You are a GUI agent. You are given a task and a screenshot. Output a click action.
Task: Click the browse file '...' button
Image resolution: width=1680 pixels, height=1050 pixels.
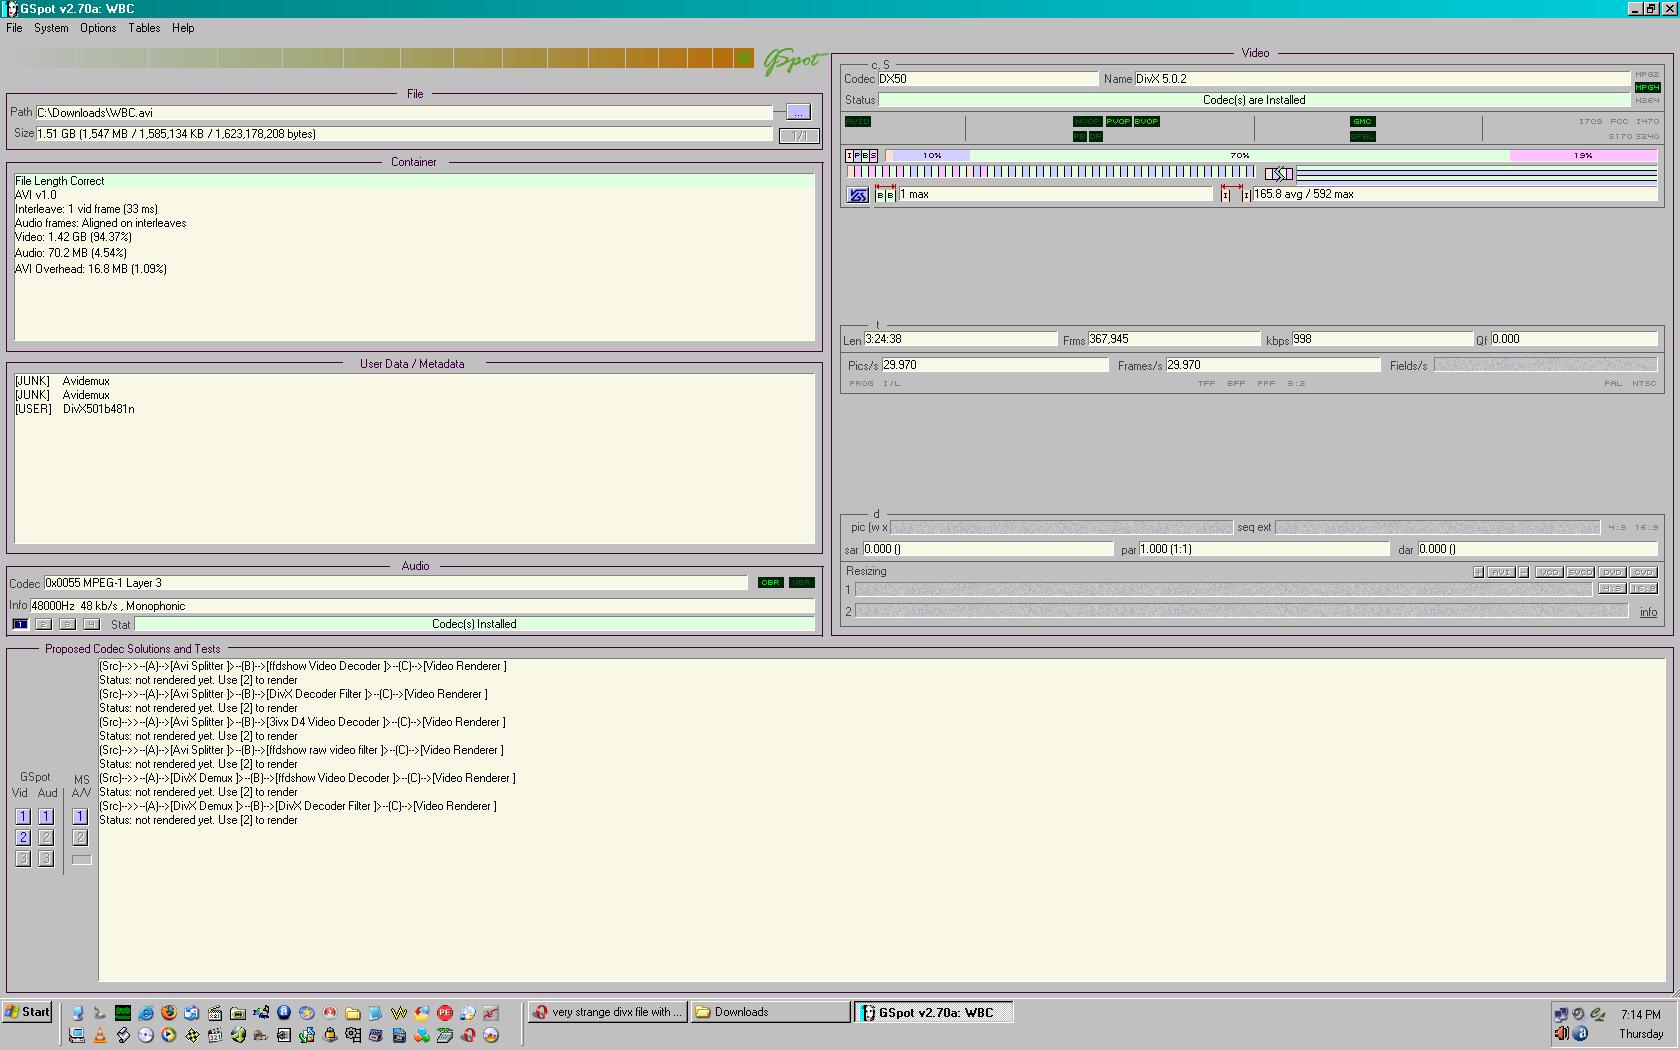coord(798,112)
